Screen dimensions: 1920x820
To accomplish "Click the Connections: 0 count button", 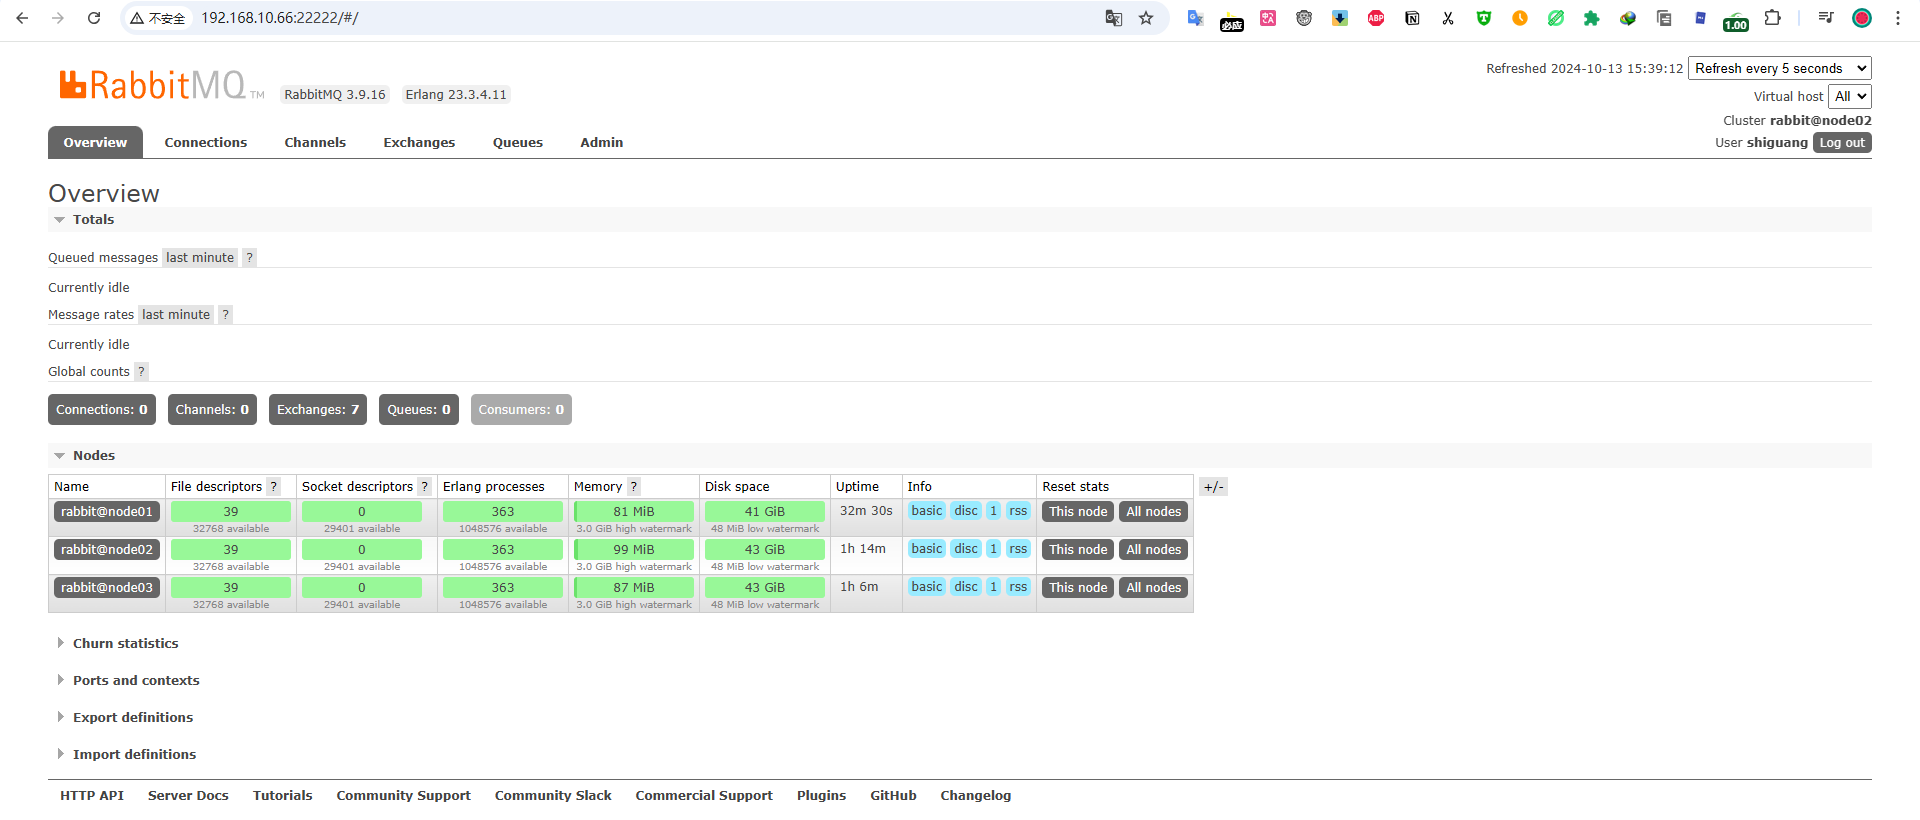I will click(x=102, y=410).
